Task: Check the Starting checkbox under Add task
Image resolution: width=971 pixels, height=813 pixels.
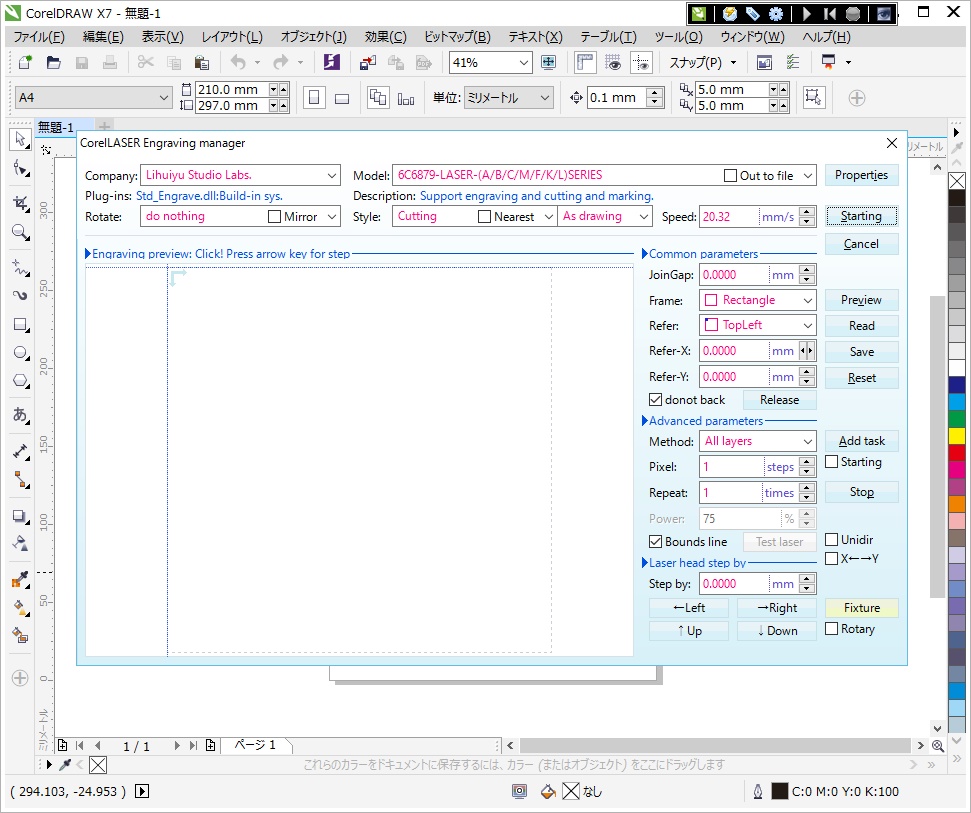Action: [x=832, y=462]
